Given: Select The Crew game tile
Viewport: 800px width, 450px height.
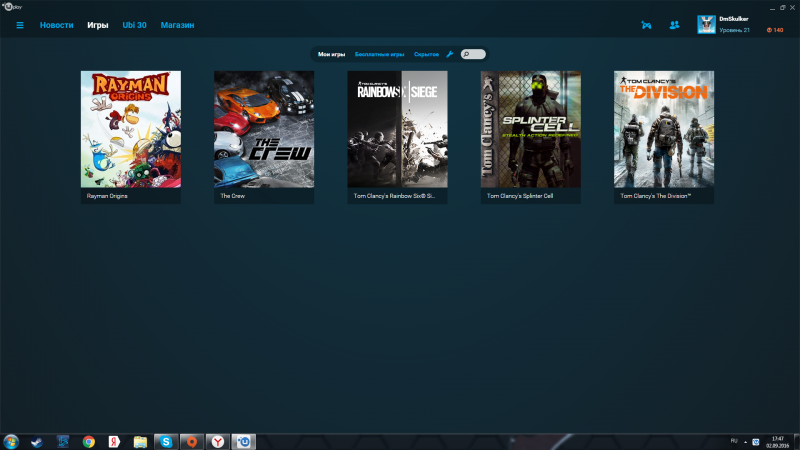Looking at the screenshot, I should tap(264, 129).
